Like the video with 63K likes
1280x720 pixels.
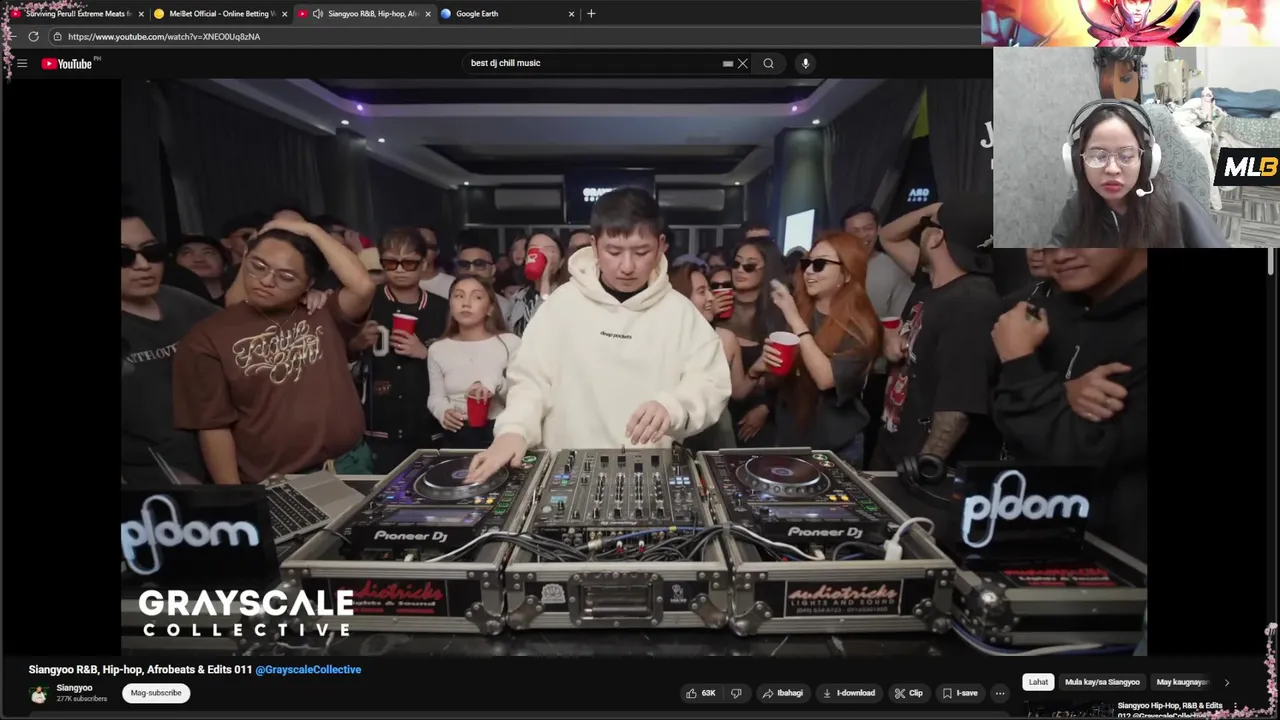700,693
